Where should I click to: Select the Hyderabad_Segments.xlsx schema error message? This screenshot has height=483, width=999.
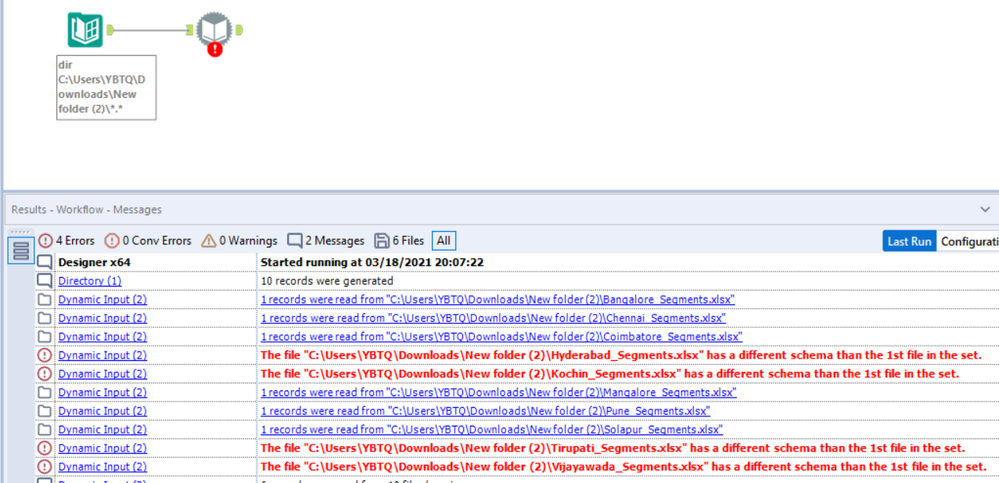(622, 355)
